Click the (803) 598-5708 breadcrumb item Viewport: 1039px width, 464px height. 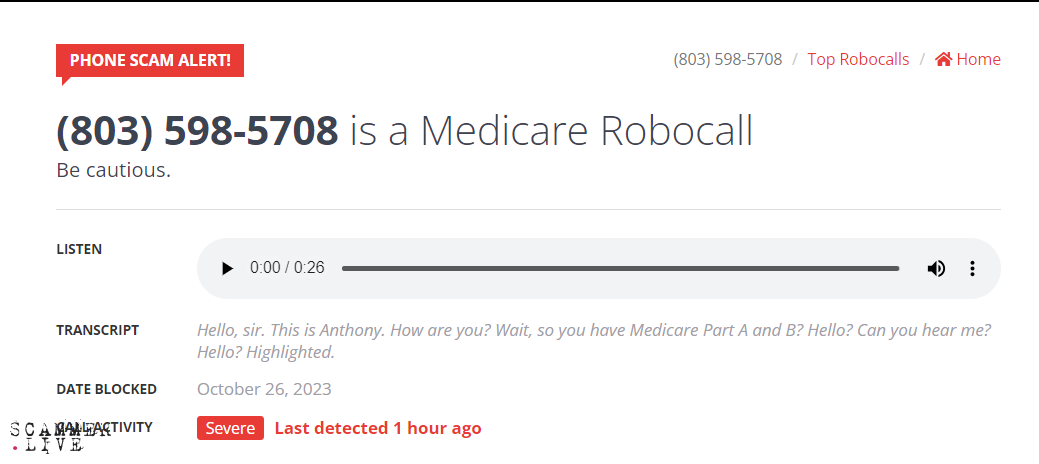(728, 59)
